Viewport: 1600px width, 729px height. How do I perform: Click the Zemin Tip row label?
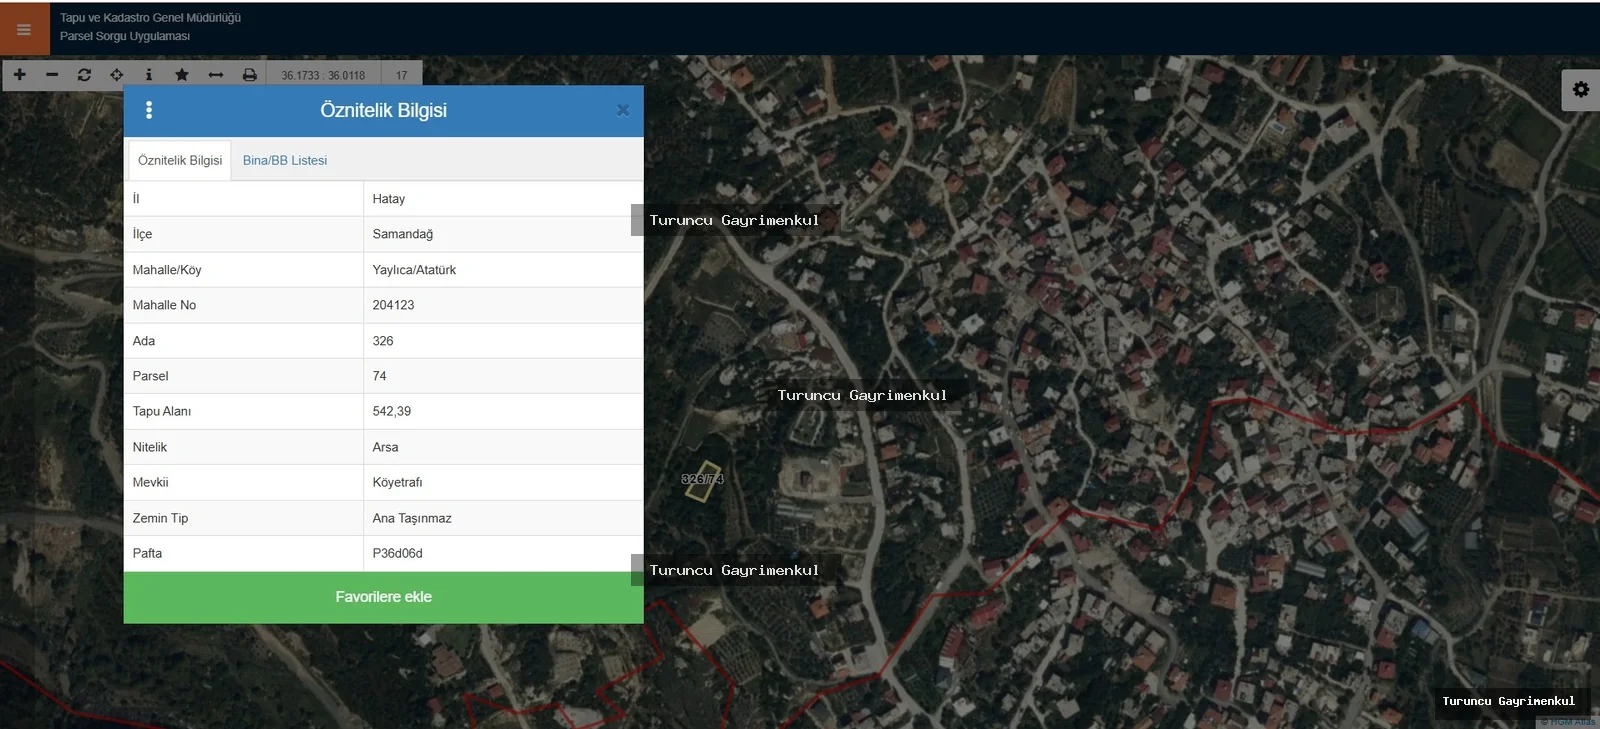tap(160, 518)
